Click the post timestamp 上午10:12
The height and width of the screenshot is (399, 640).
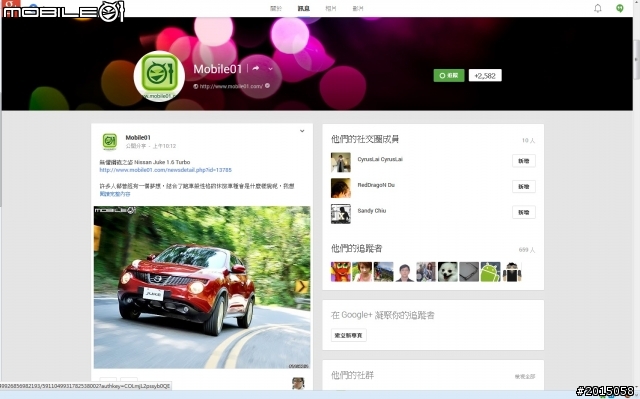tap(164, 146)
